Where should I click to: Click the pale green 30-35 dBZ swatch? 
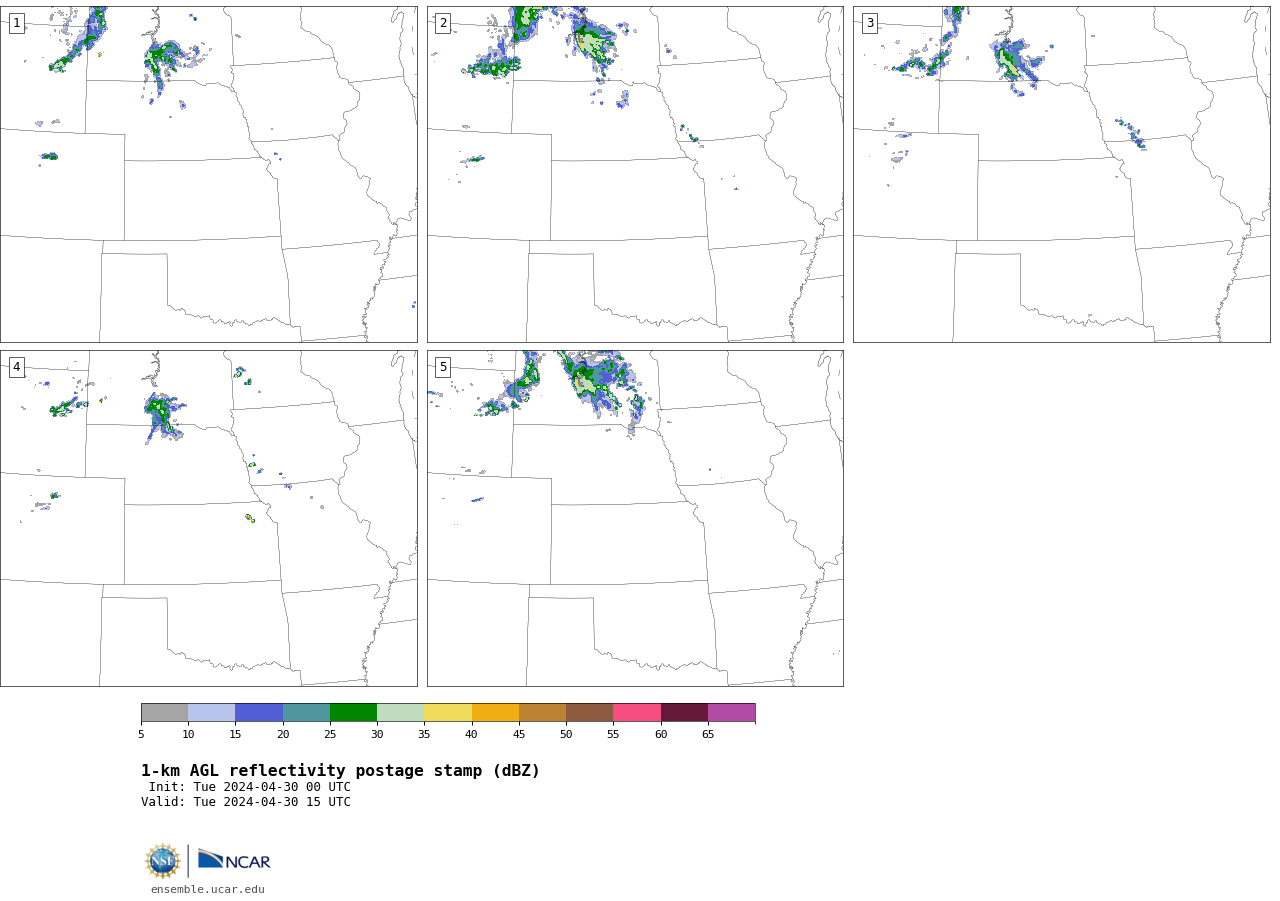[x=401, y=713]
